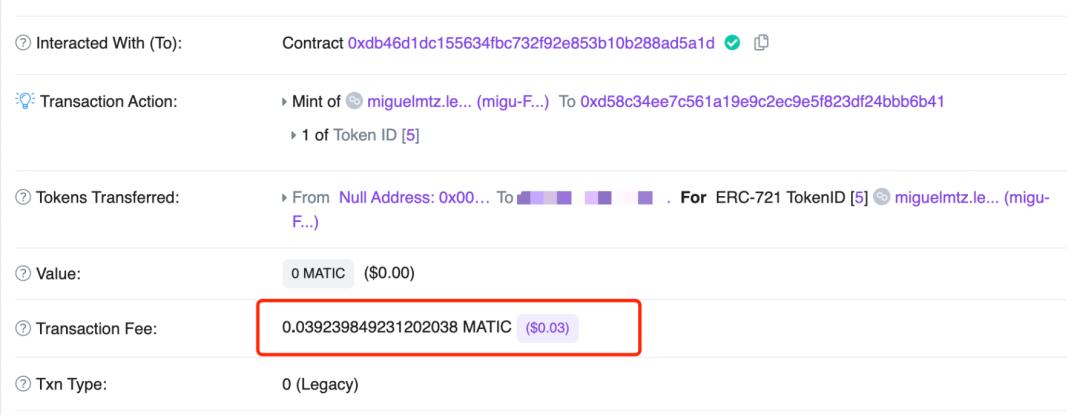Expand the Mint of arrow
1080x415 pixels.
tap(284, 102)
